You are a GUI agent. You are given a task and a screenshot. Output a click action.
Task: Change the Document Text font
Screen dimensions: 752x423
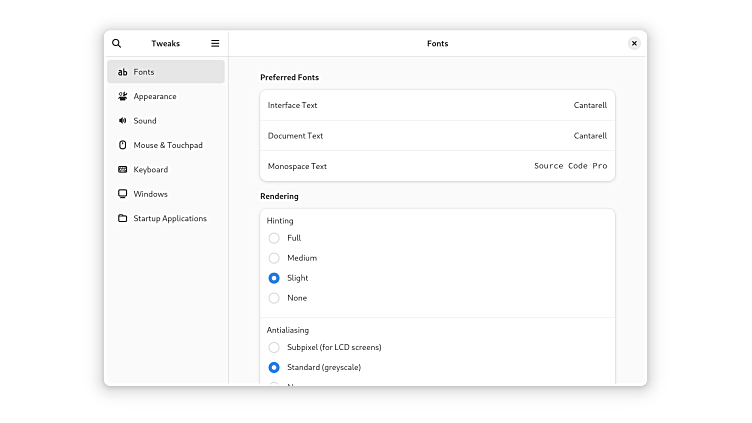437,136
